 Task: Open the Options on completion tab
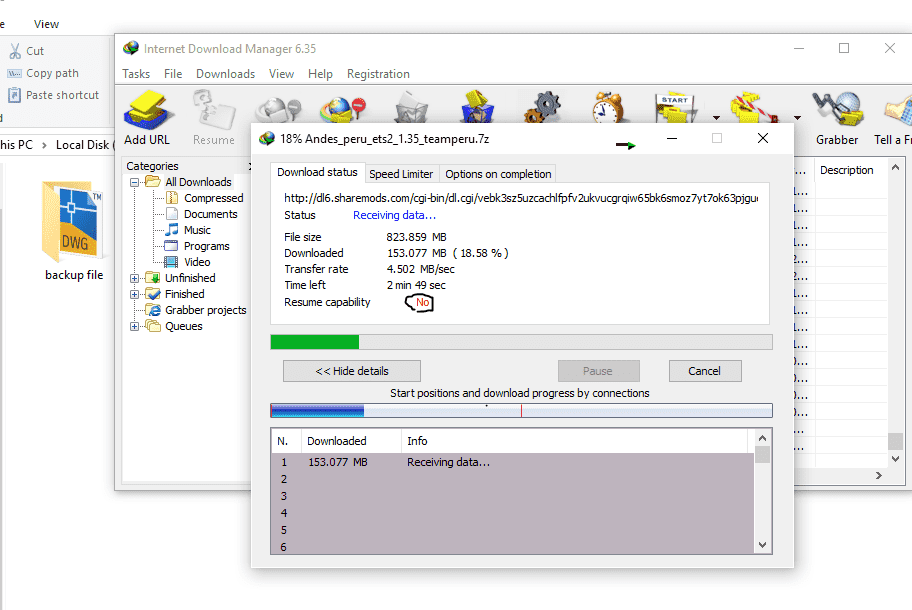click(x=498, y=174)
